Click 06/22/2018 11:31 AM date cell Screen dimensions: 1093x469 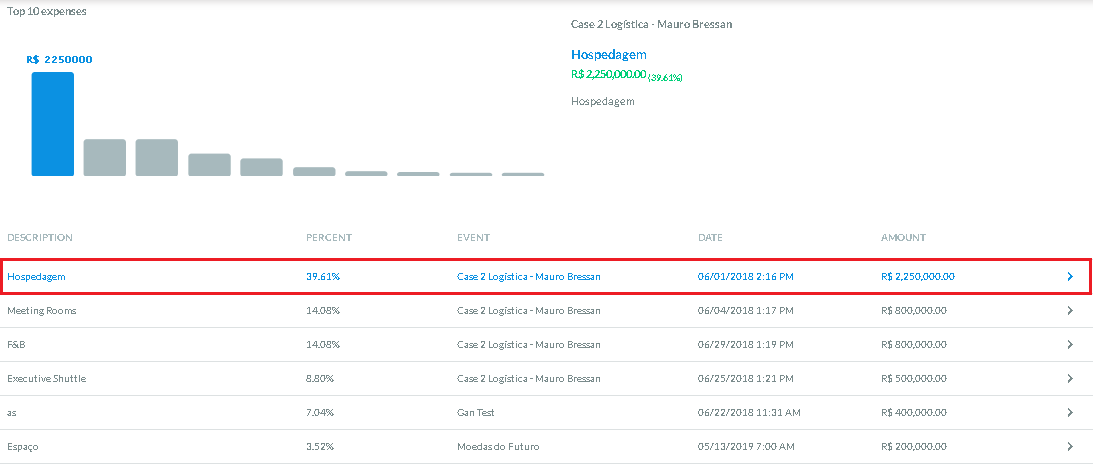coord(749,413)
